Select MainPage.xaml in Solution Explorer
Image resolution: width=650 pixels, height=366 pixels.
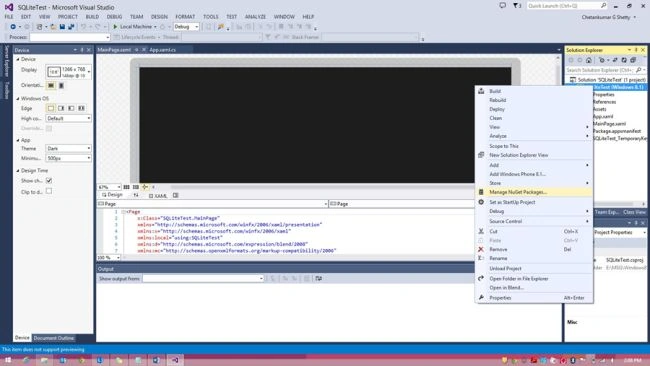point(609,124)
